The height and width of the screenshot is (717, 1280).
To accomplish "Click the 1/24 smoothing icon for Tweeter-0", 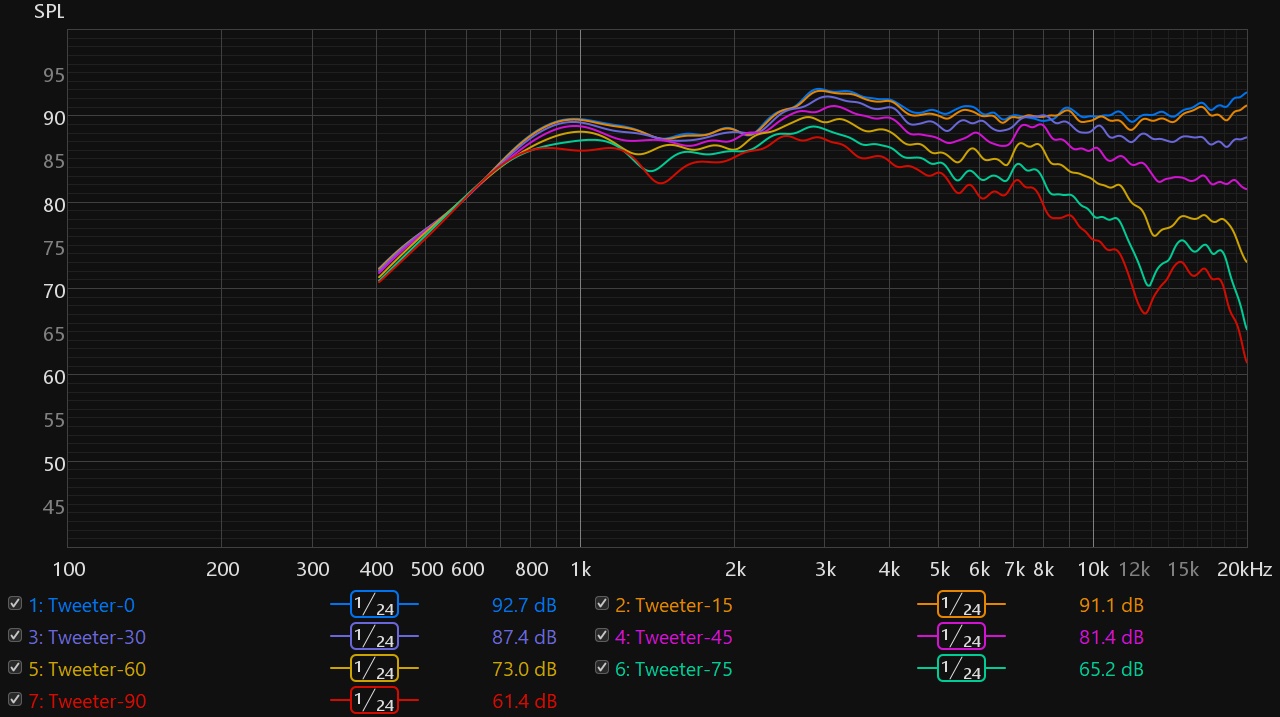I will pyautogui.click(x=374, y=605).
